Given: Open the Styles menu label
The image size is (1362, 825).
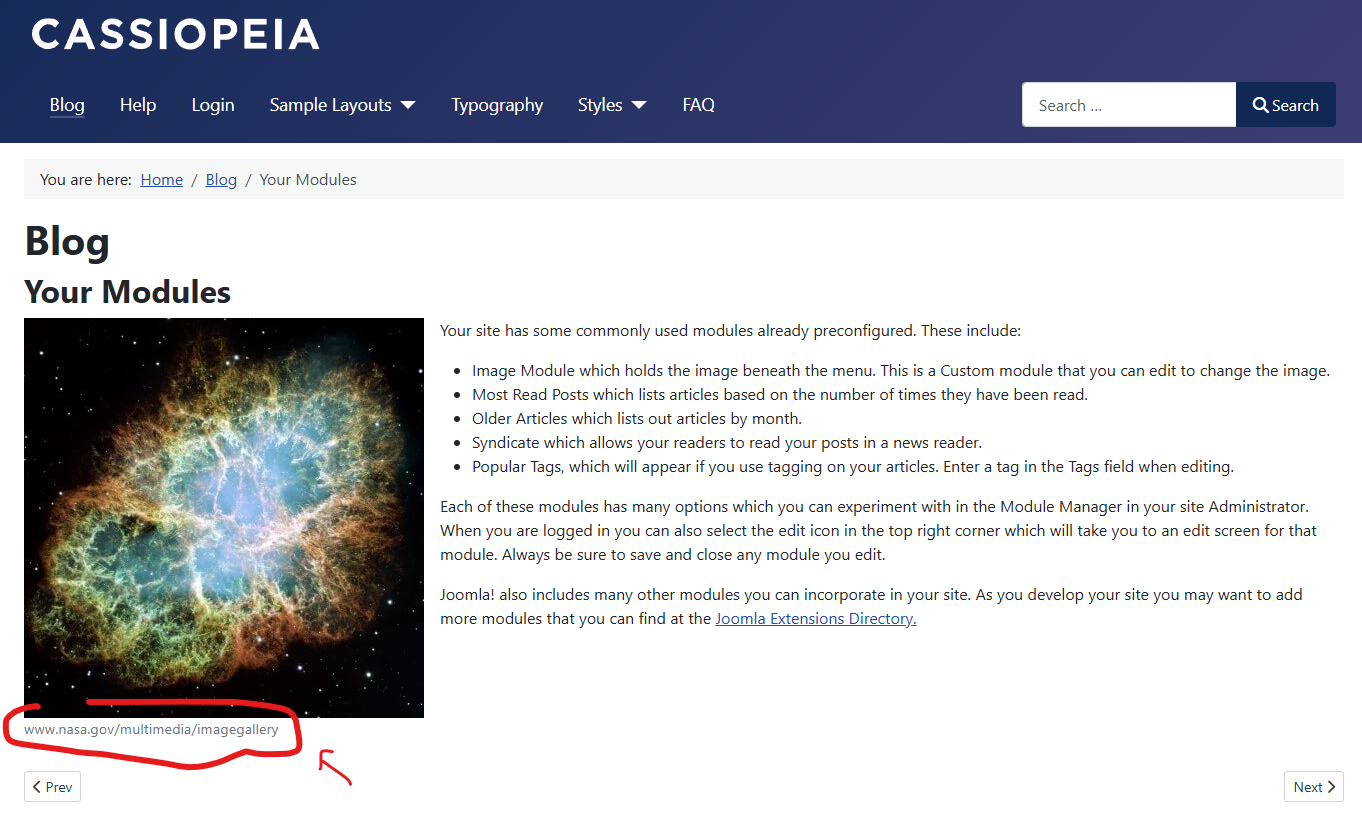Looking at the screenshot, I should pyautogui.click(x=600, y=105).
